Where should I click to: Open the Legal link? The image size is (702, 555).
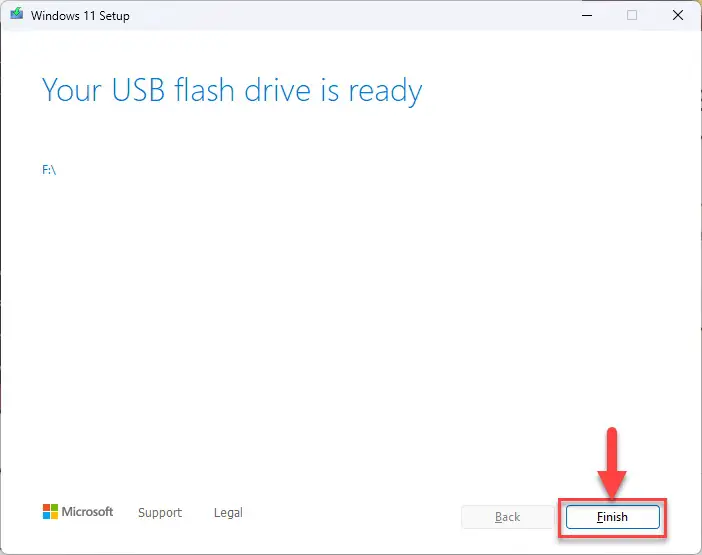click(x=228, y=512)
